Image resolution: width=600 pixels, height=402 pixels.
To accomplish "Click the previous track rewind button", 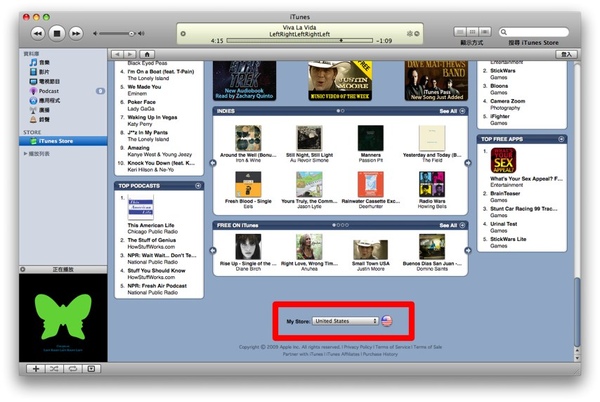I will pyautogui.click(x=38, y=34).
